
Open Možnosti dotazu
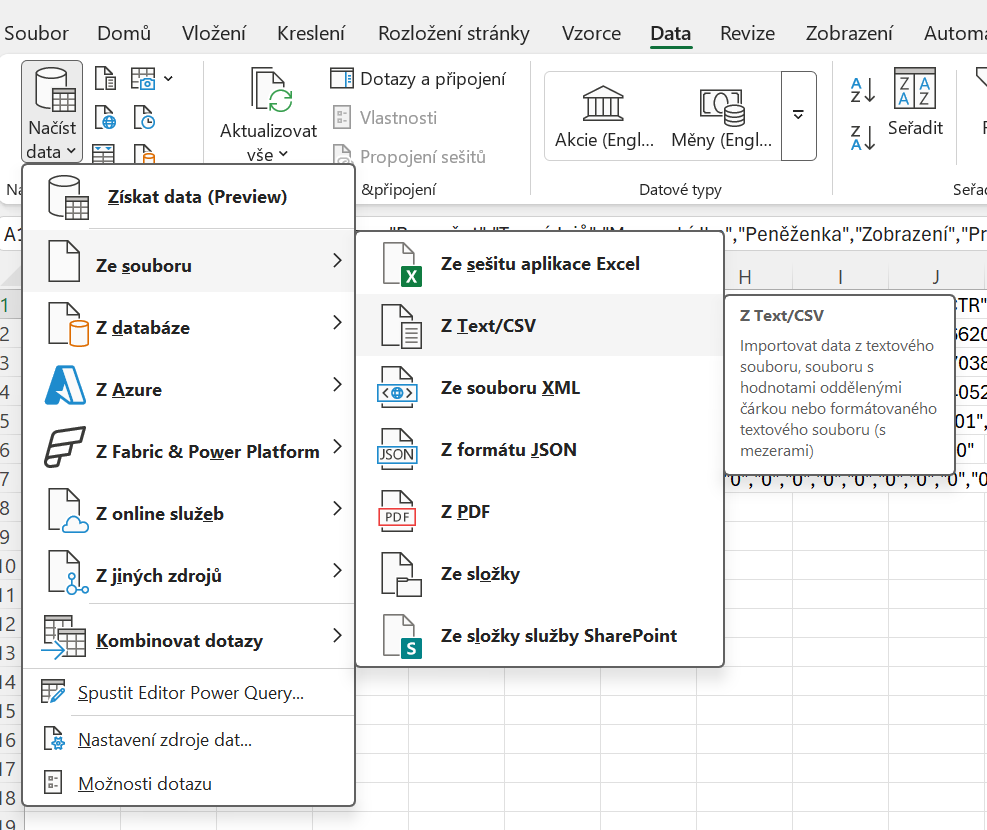pos(189,783)
